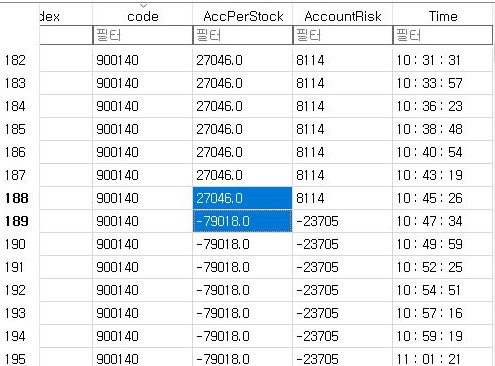The image size is (495, 366).
Task: Select the highlighted -79018.0 cell in row 189
Action: point(243,221)
